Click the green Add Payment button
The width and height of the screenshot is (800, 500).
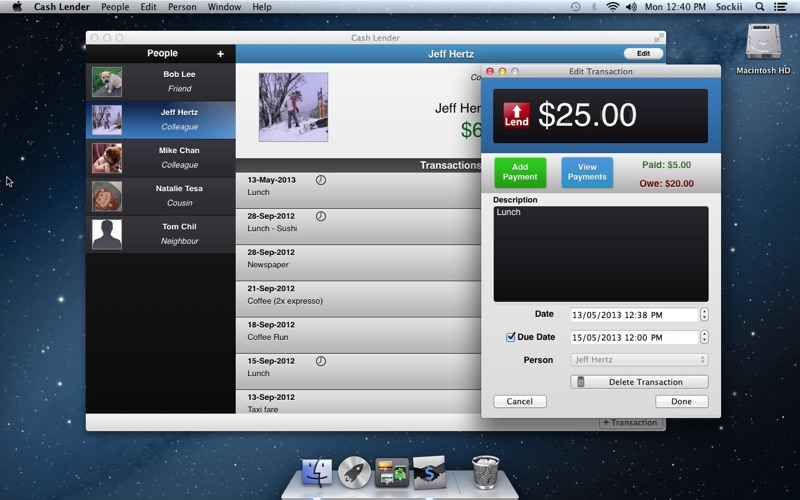[x=520, y=172]
